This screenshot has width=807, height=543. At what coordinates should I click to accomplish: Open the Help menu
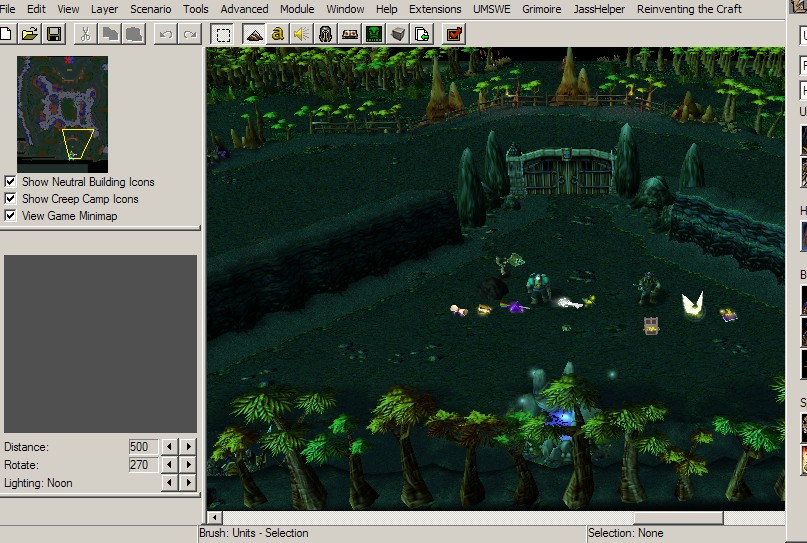pyautogui.click(x=386, y=9)
